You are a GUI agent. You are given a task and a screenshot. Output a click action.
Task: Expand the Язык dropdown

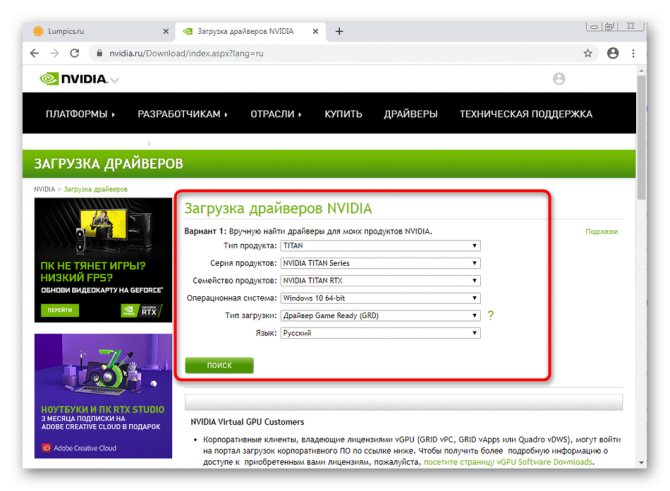tap(380, 333)
